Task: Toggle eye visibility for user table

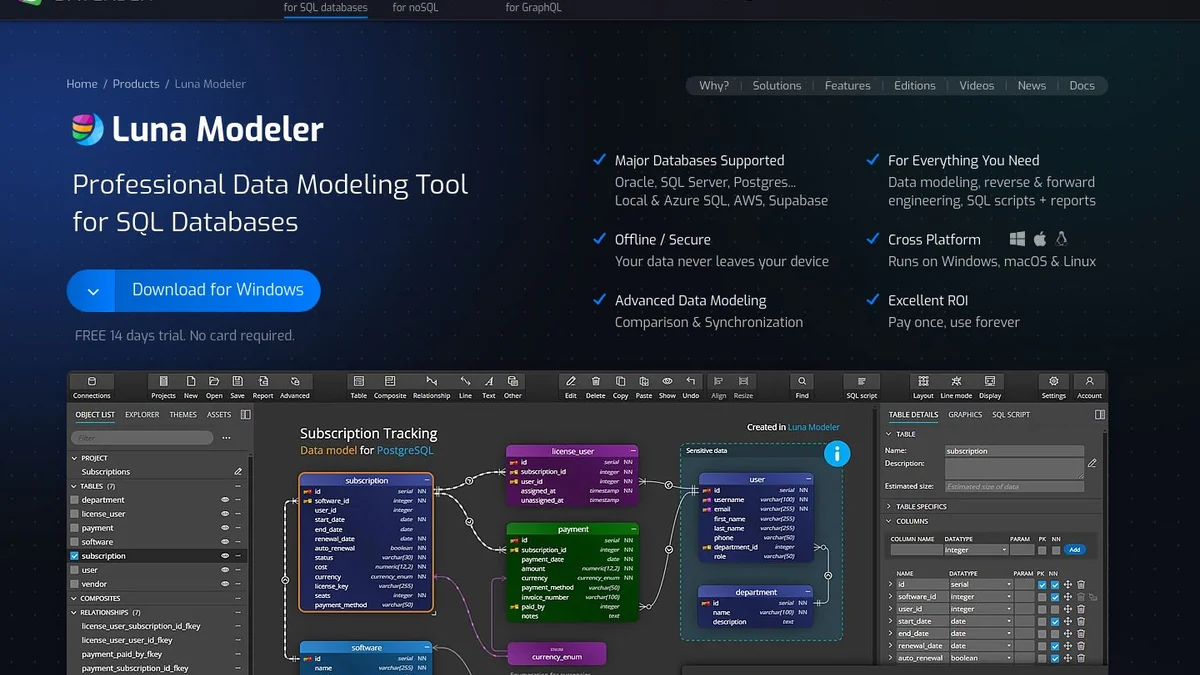Action: point(225,570)
